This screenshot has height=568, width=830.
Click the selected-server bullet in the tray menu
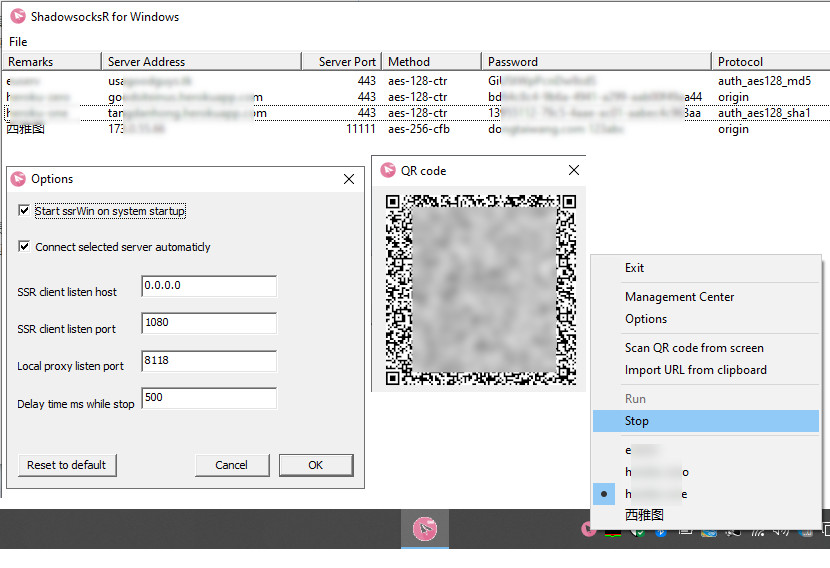coord(604,494)
